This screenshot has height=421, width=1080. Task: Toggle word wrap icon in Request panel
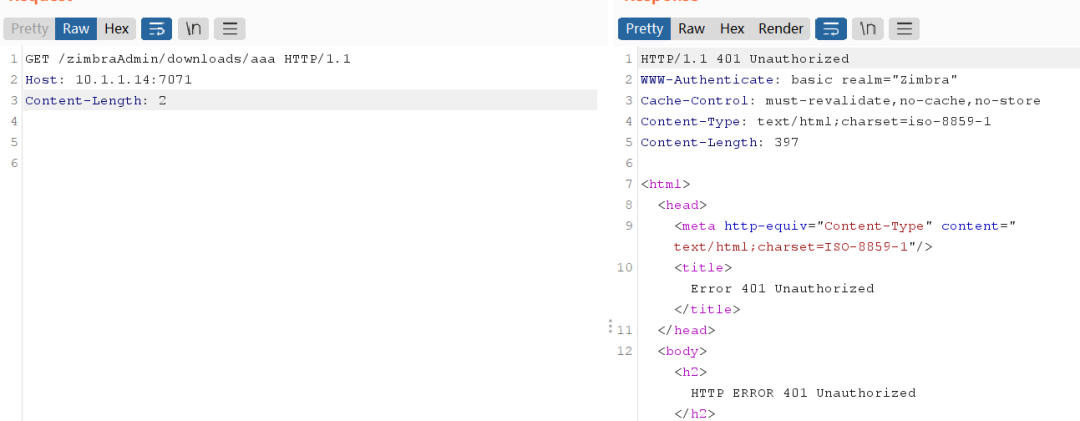pos(156,29)
